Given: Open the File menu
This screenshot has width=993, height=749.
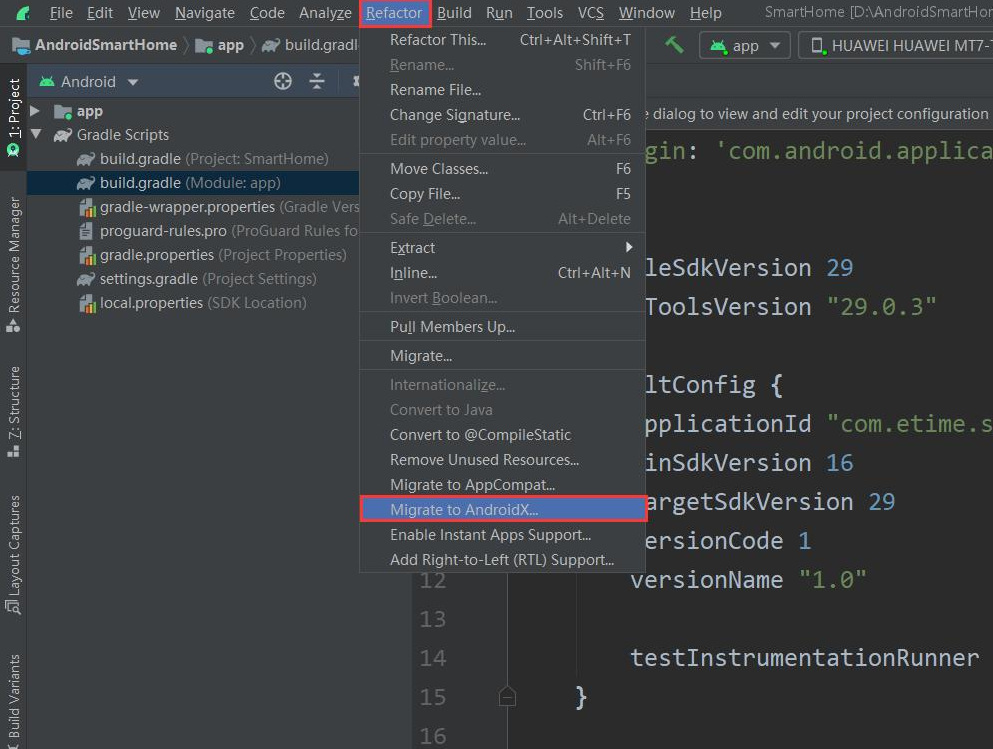Looking at the screenshot, I should pyautogui.click(x=61, y=13).
